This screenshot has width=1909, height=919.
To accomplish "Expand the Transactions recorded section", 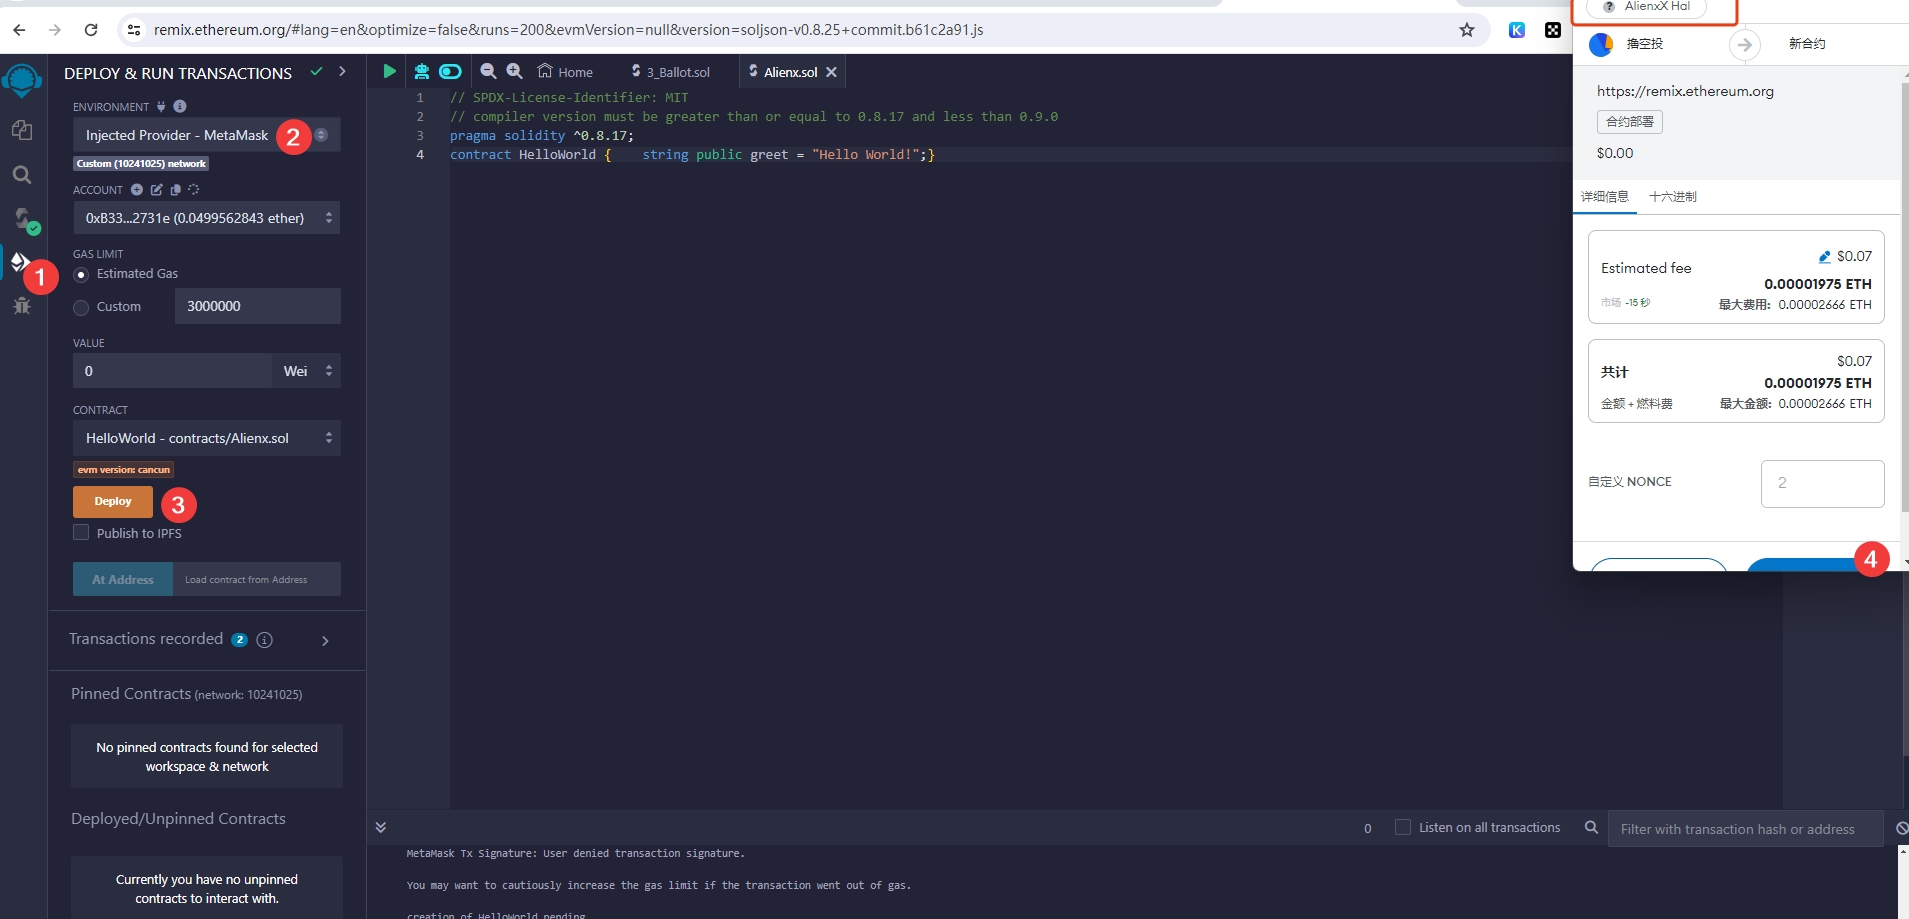I will 325,640.
